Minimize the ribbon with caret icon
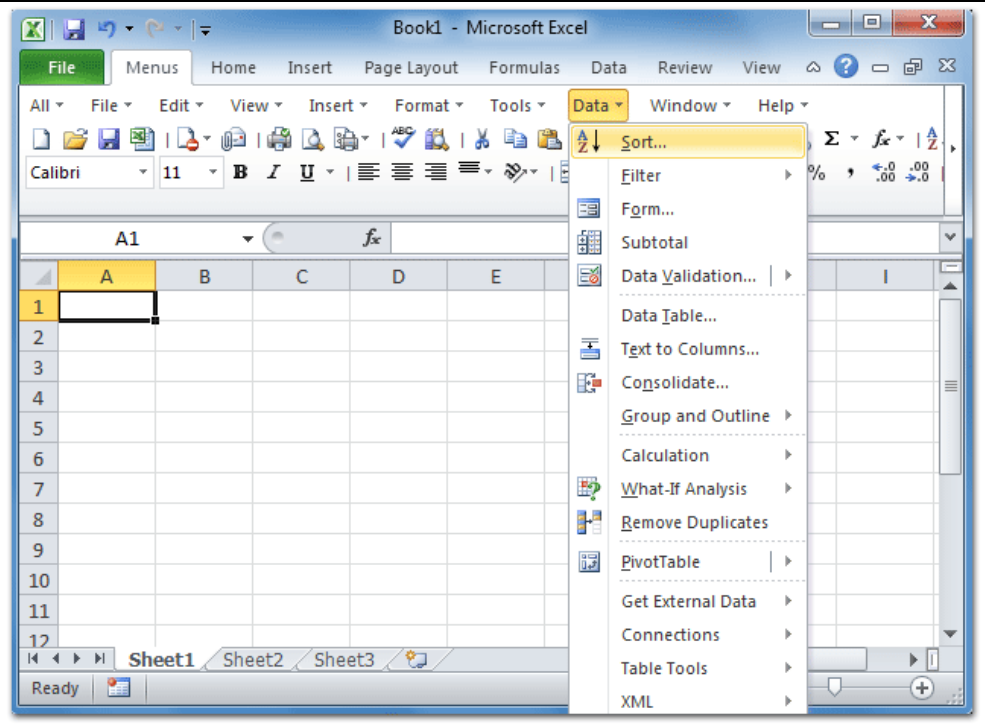 [814, 67]
